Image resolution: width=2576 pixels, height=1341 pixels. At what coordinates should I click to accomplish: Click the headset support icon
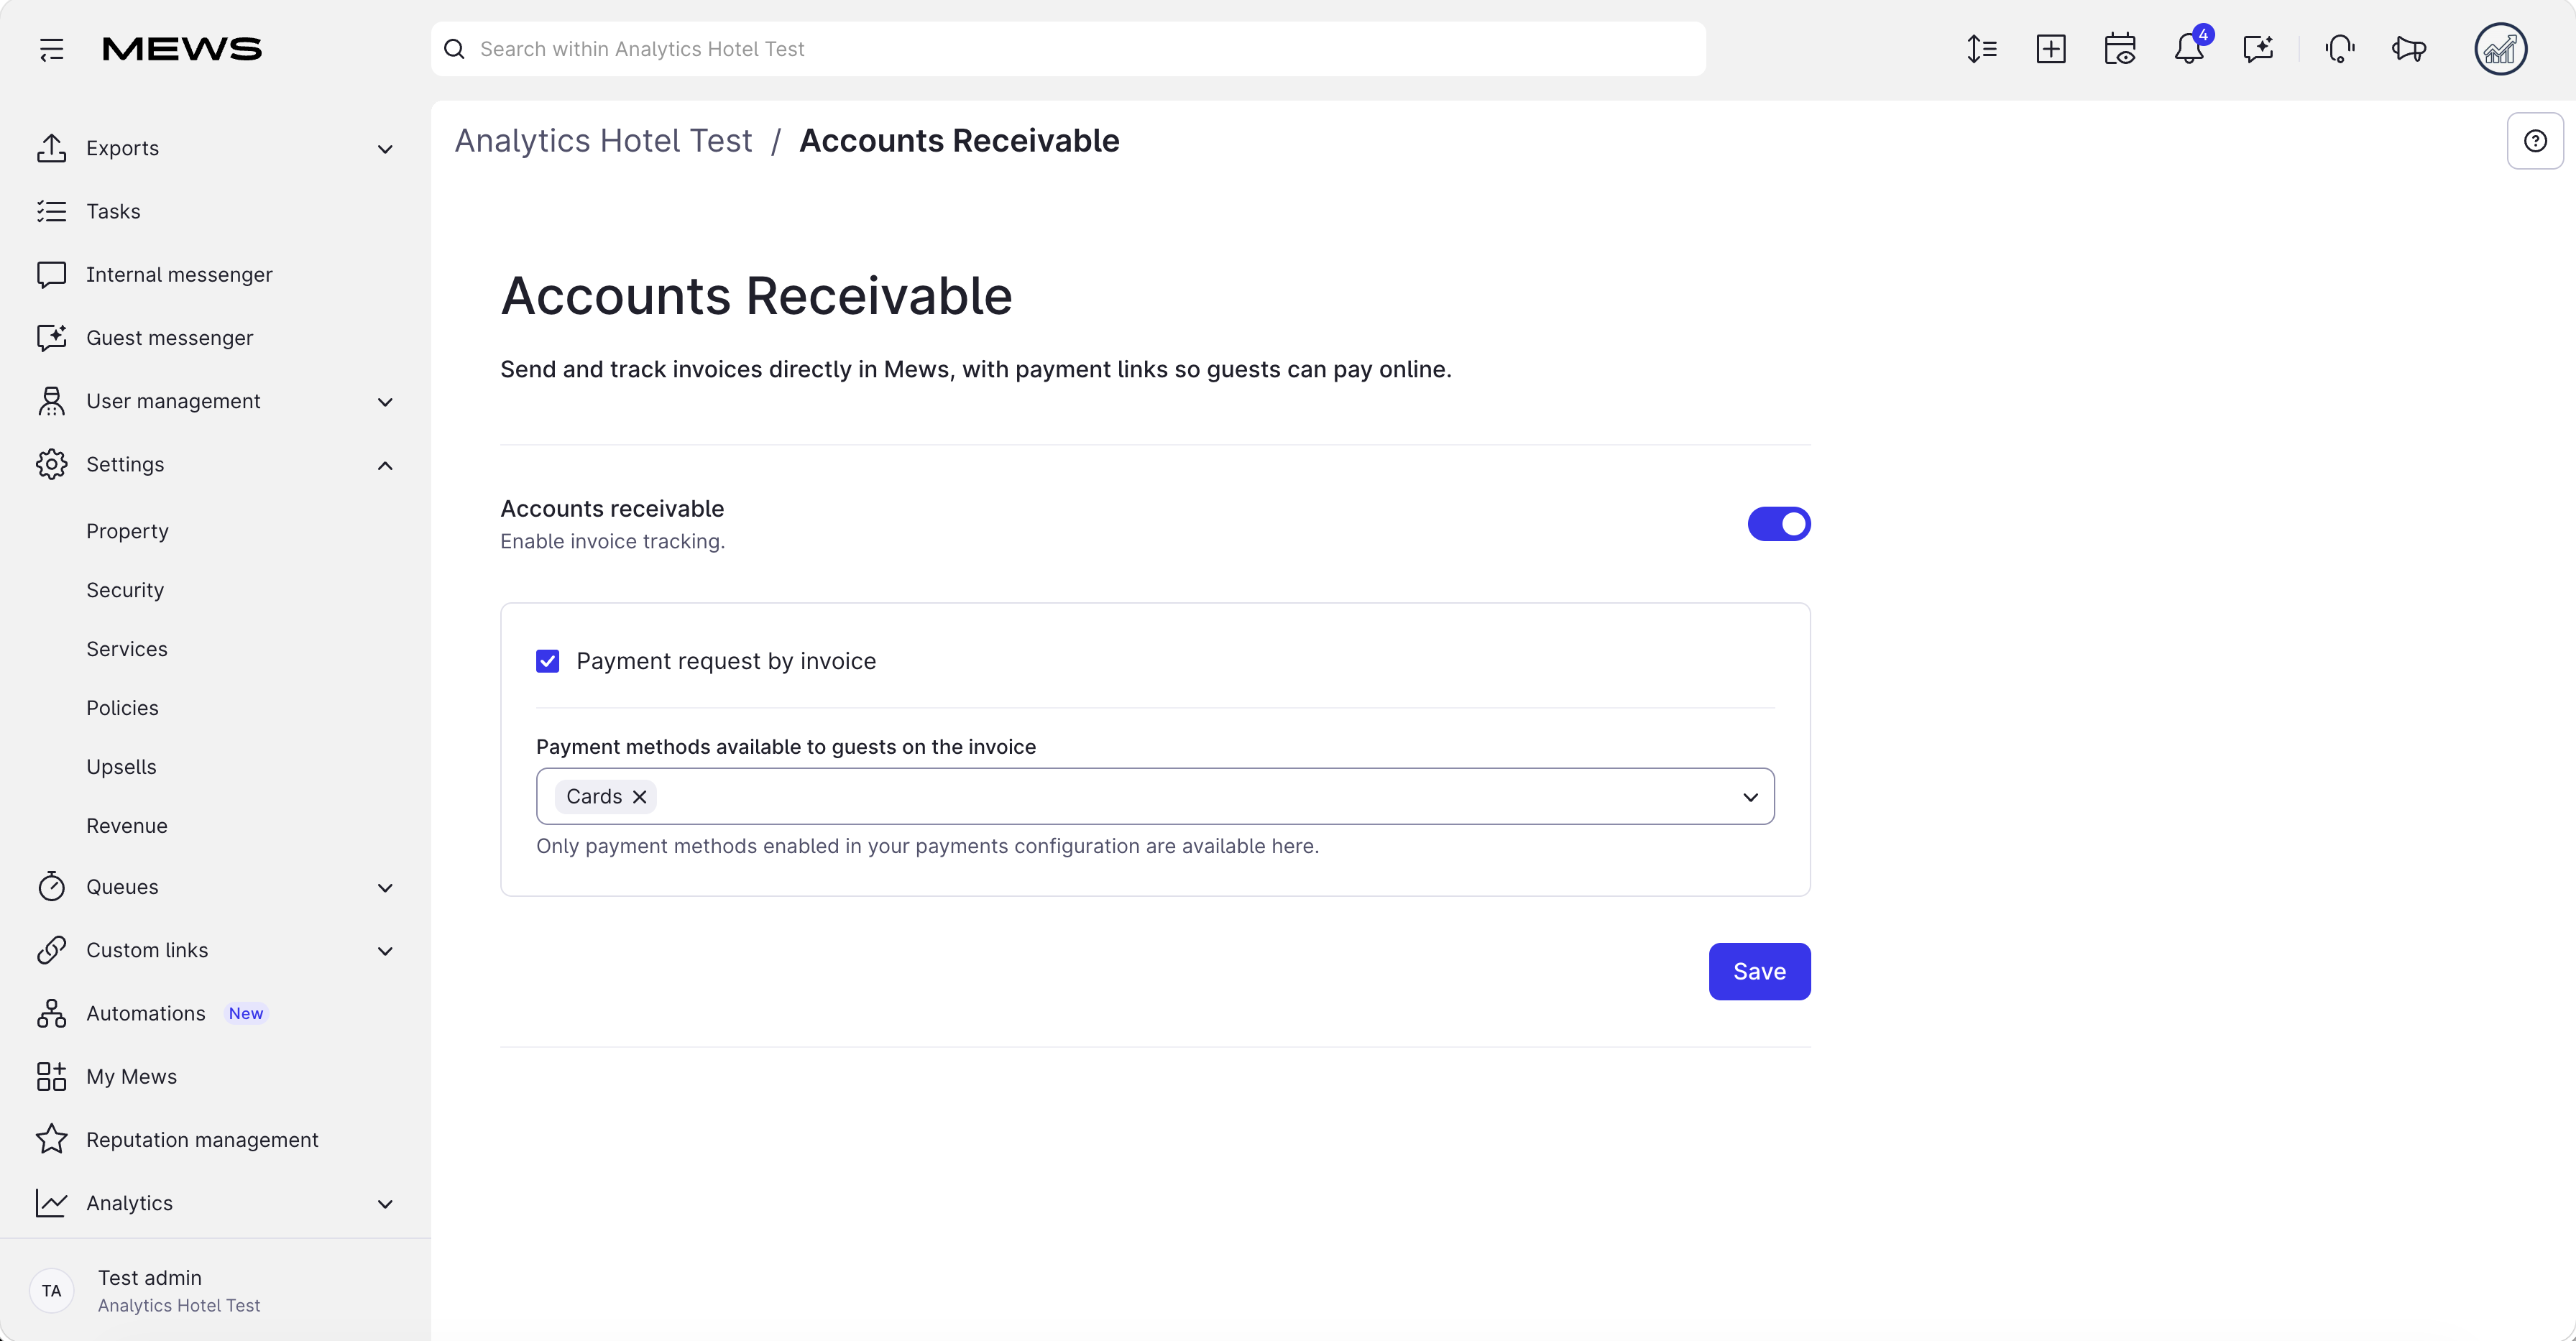[x=2340, y=49]
